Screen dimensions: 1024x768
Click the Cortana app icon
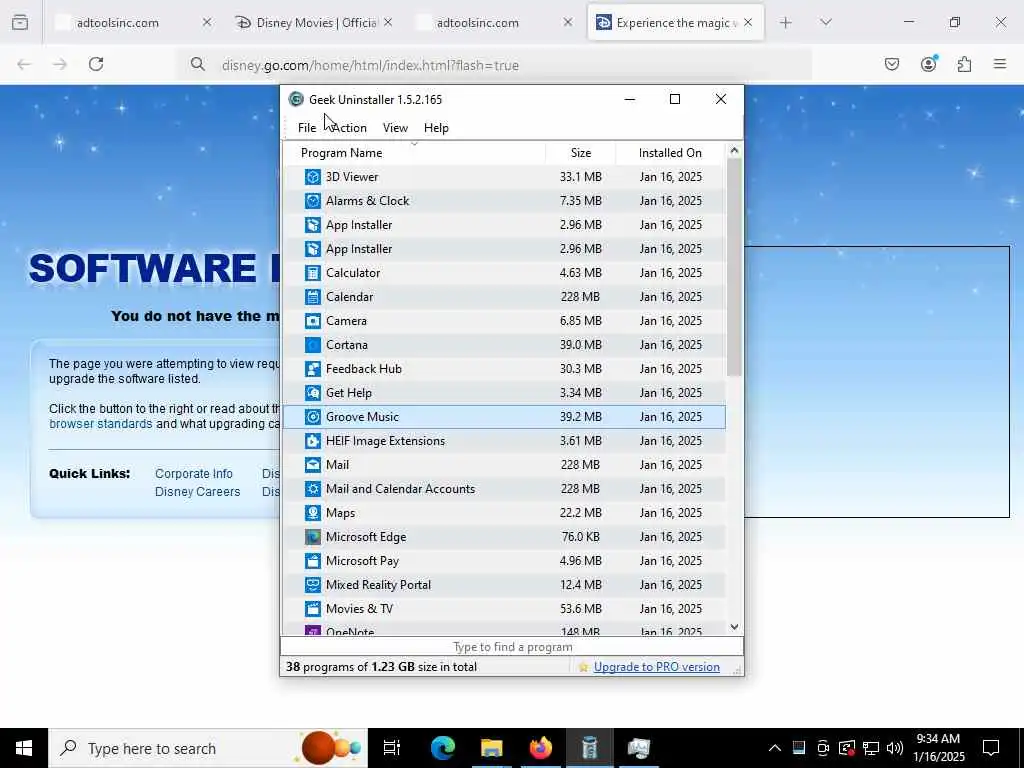(x=313, y=345)
